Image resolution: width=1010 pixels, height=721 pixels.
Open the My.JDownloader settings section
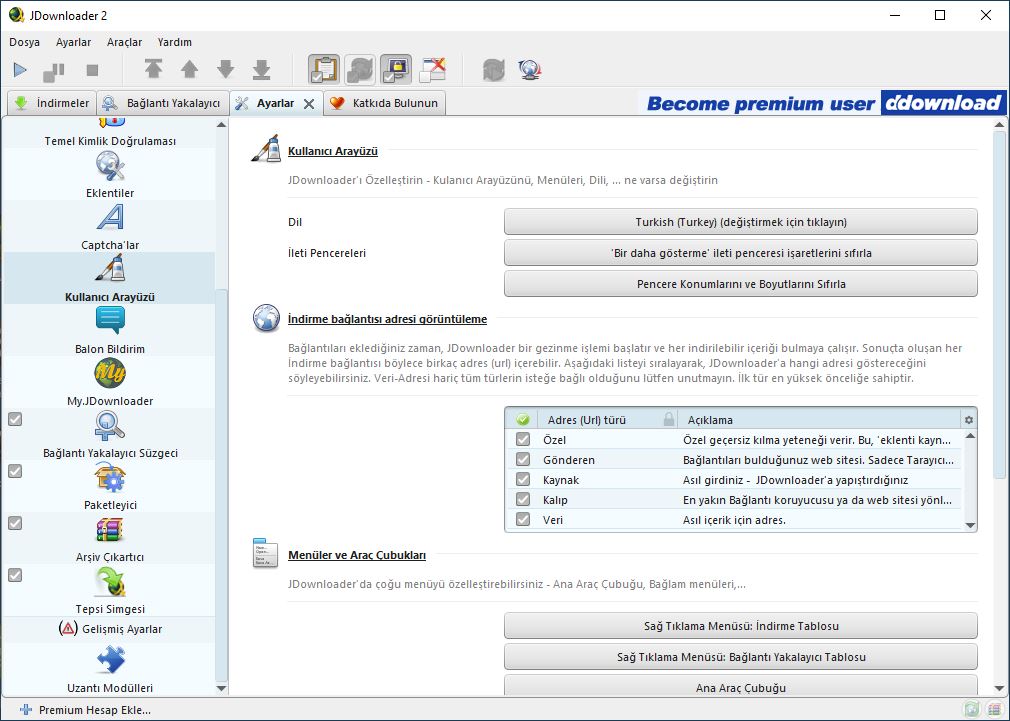click(x=110, y=383)
